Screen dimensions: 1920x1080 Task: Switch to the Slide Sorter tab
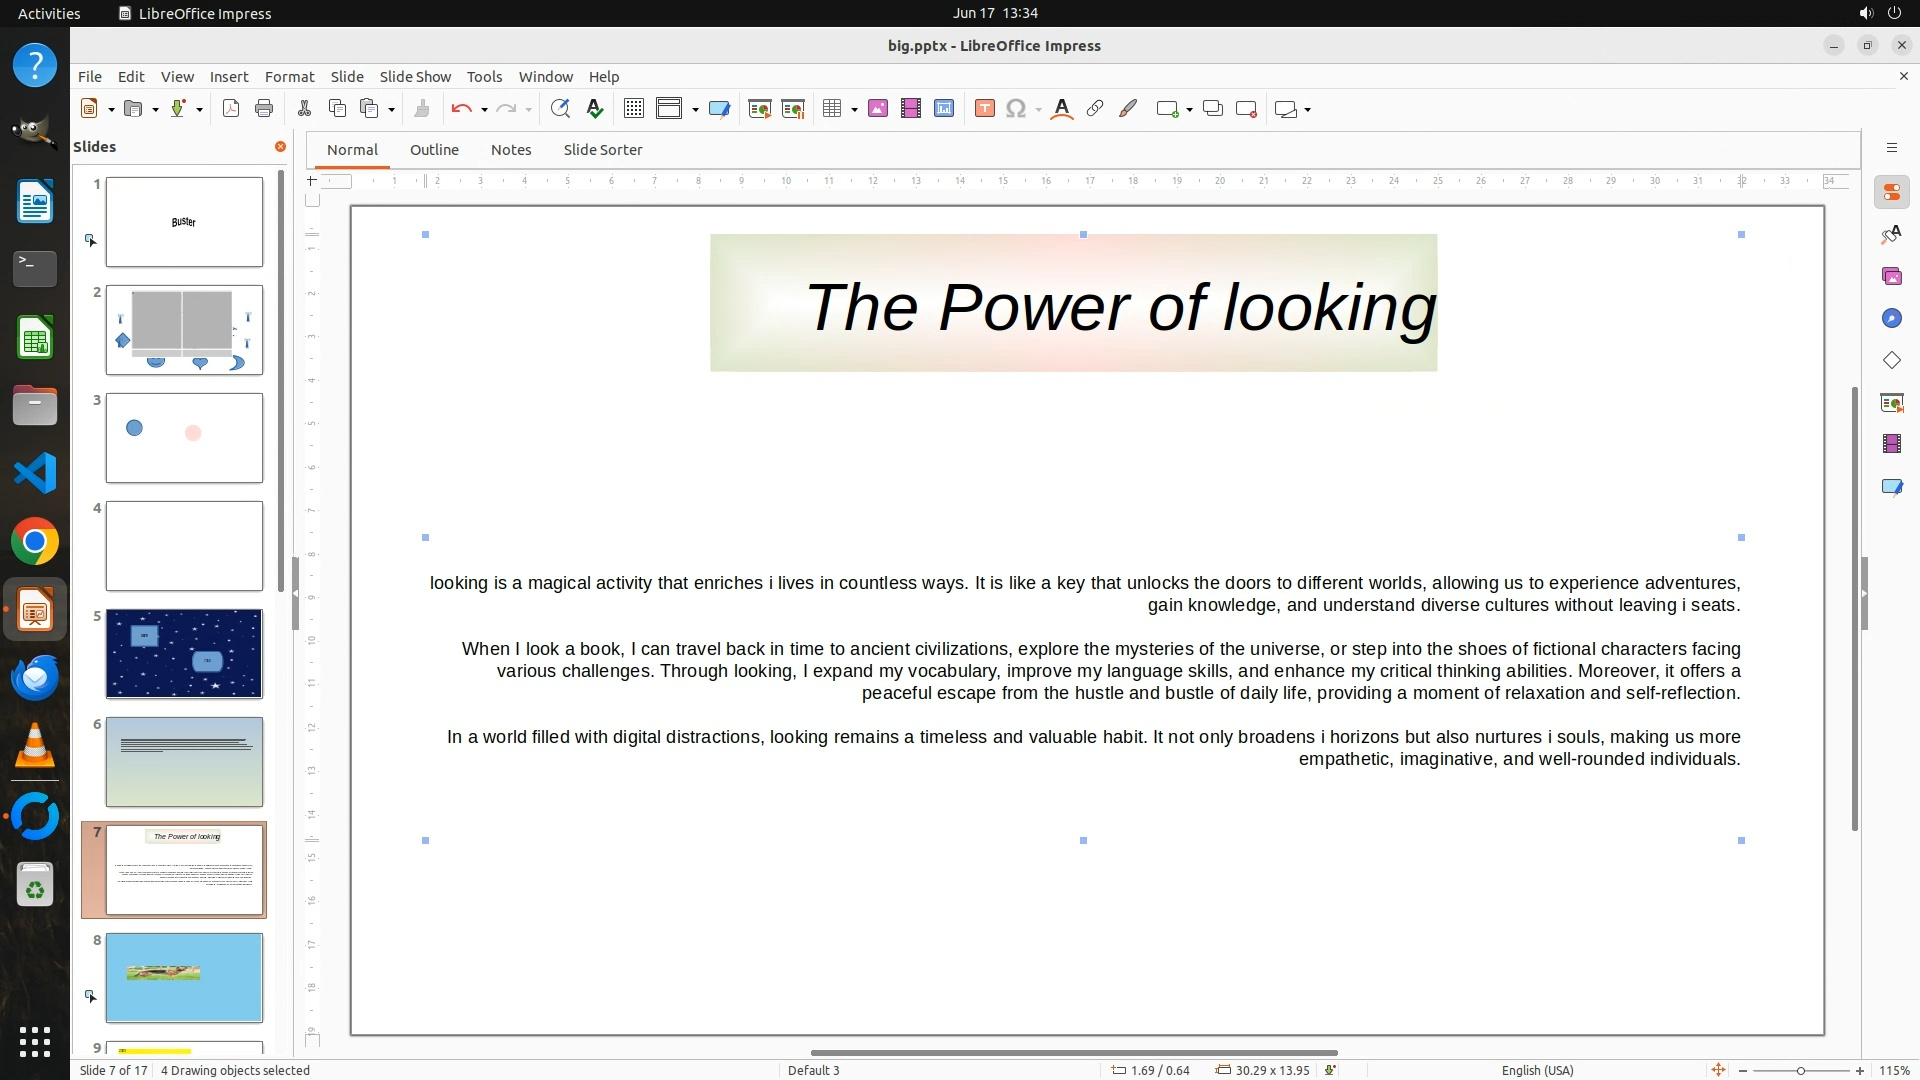(602, 150)
